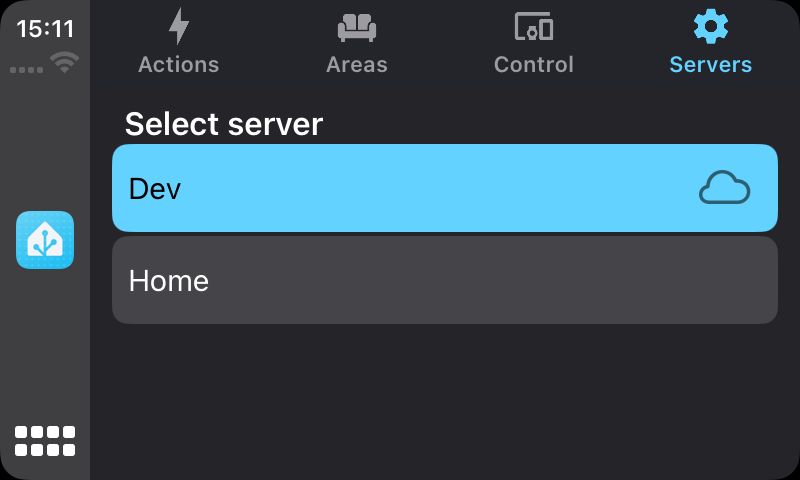Click the cellular signal dots indicator
This screenshot has height=480, width=800.
click(27, 70)
